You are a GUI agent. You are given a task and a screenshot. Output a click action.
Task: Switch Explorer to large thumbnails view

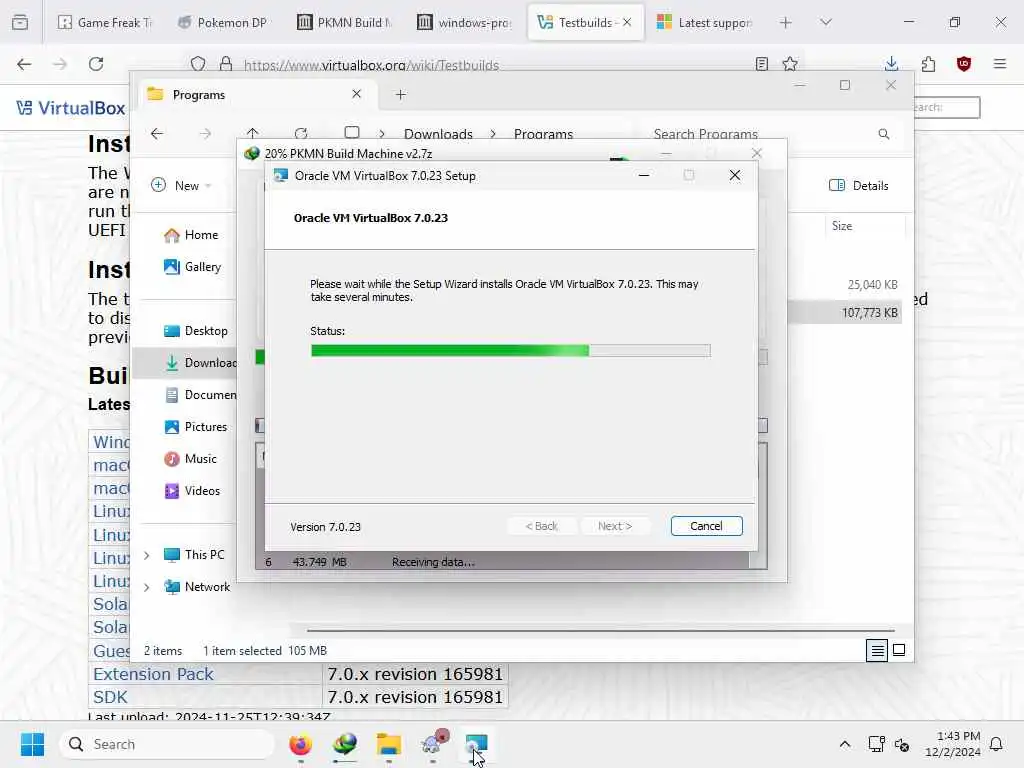[x=899, y=650]
